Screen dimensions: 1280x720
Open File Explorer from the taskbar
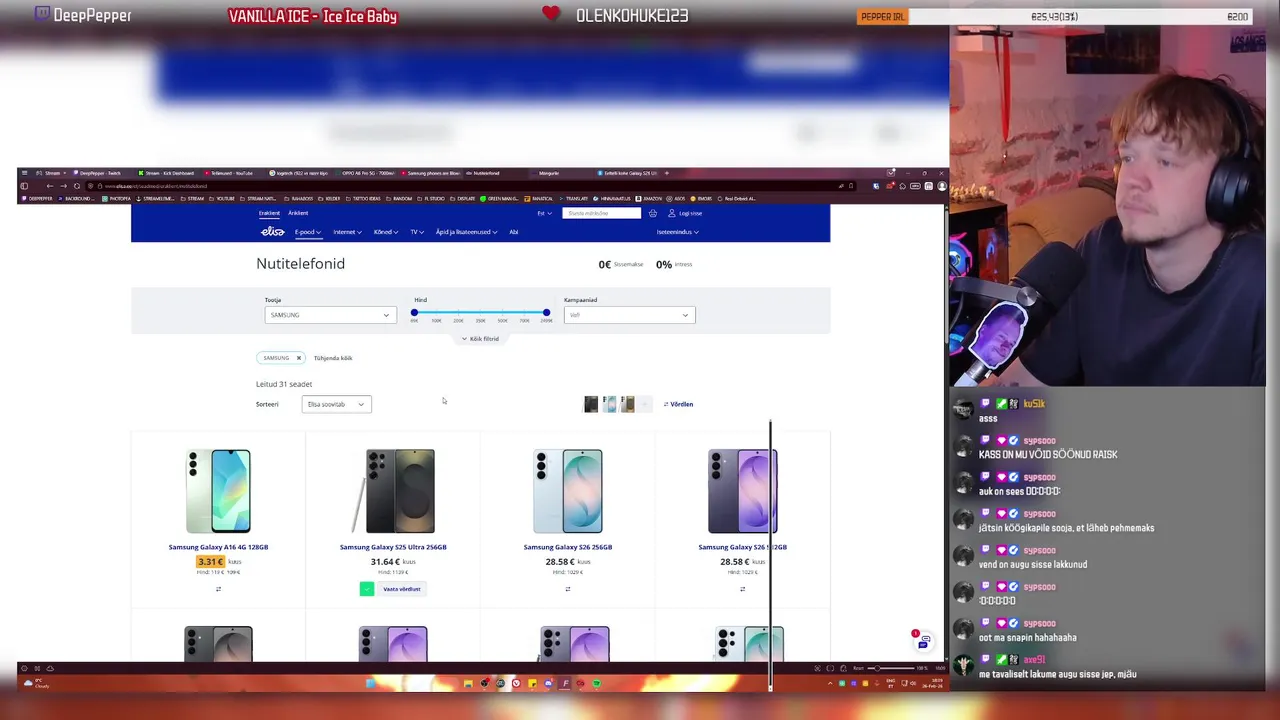click(x=468, y=684)
